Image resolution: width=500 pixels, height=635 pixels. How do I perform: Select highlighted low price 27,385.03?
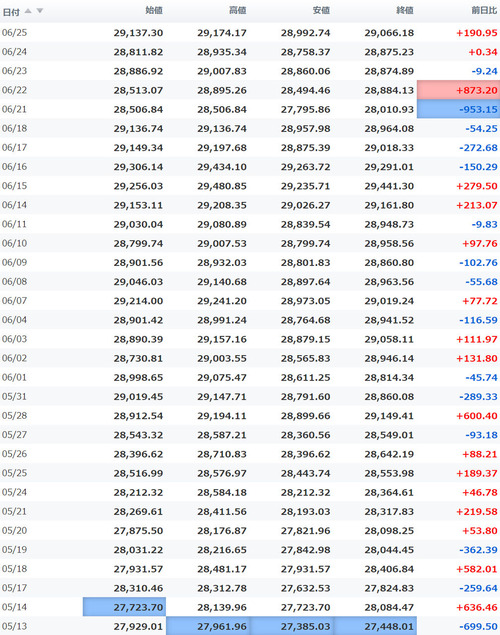[x=291, y=626]
